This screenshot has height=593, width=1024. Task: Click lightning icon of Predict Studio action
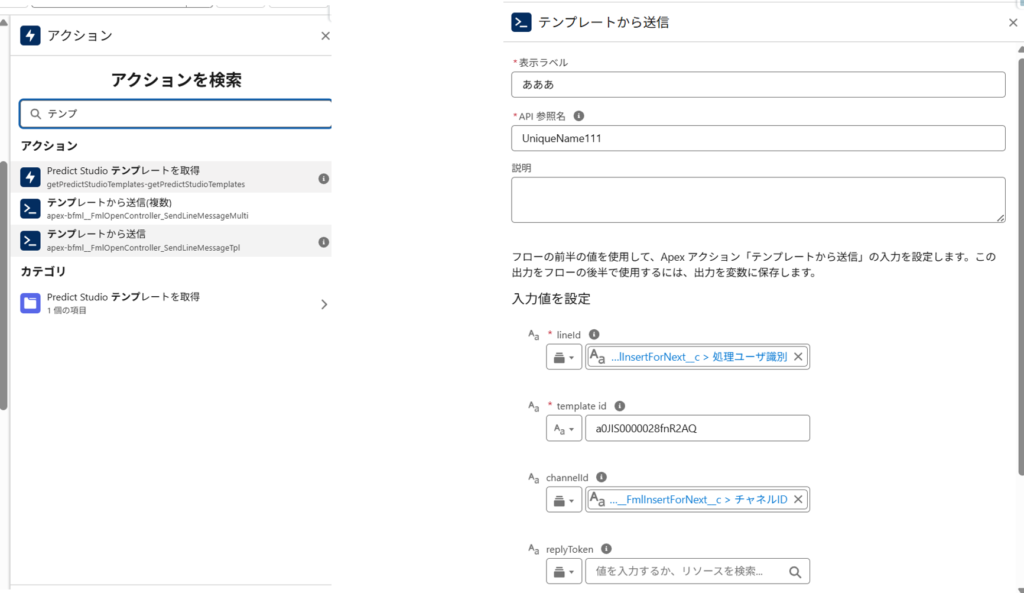(30, 177)
